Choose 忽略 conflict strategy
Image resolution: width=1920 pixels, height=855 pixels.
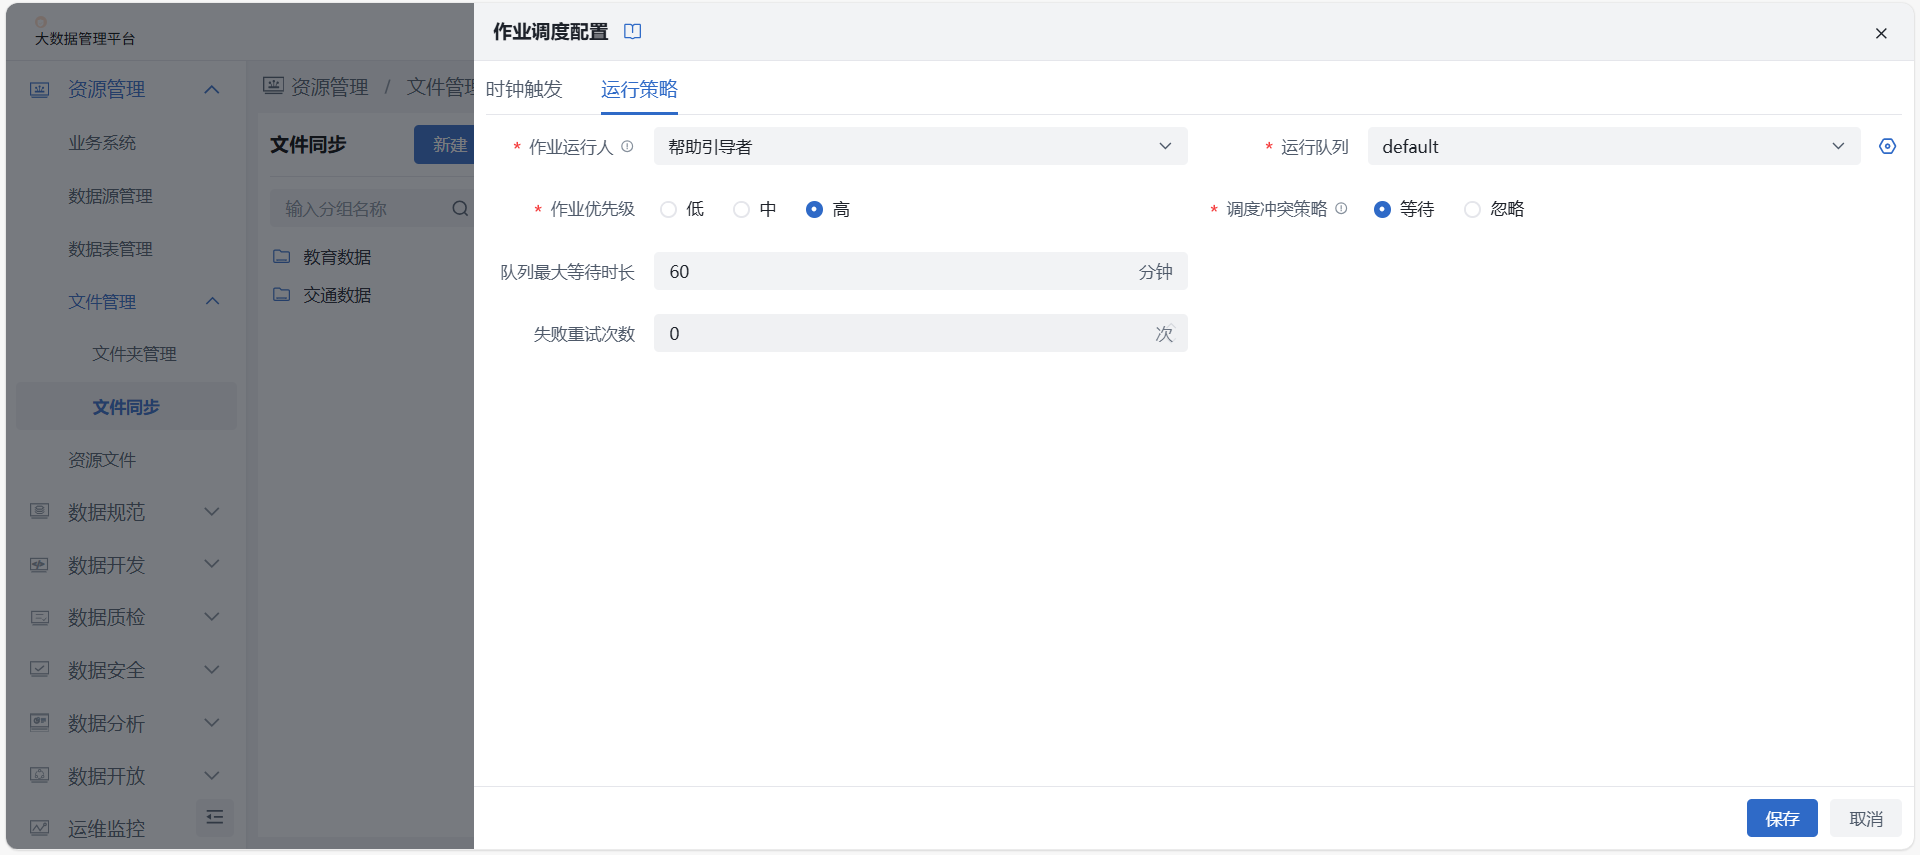point(1472,209)
